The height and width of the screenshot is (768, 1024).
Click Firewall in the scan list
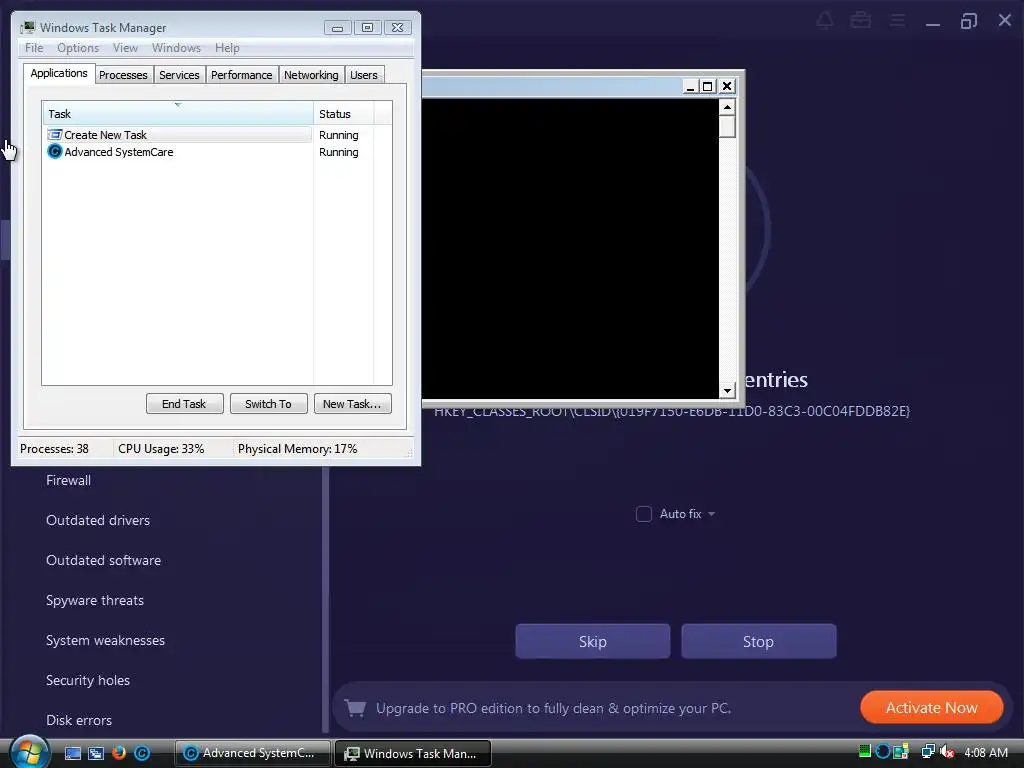coord(69,481)
